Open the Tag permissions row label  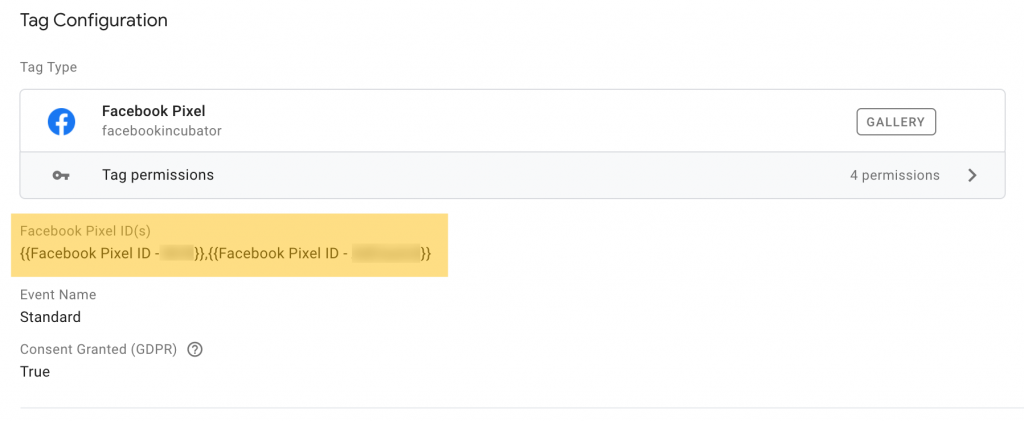158,175
